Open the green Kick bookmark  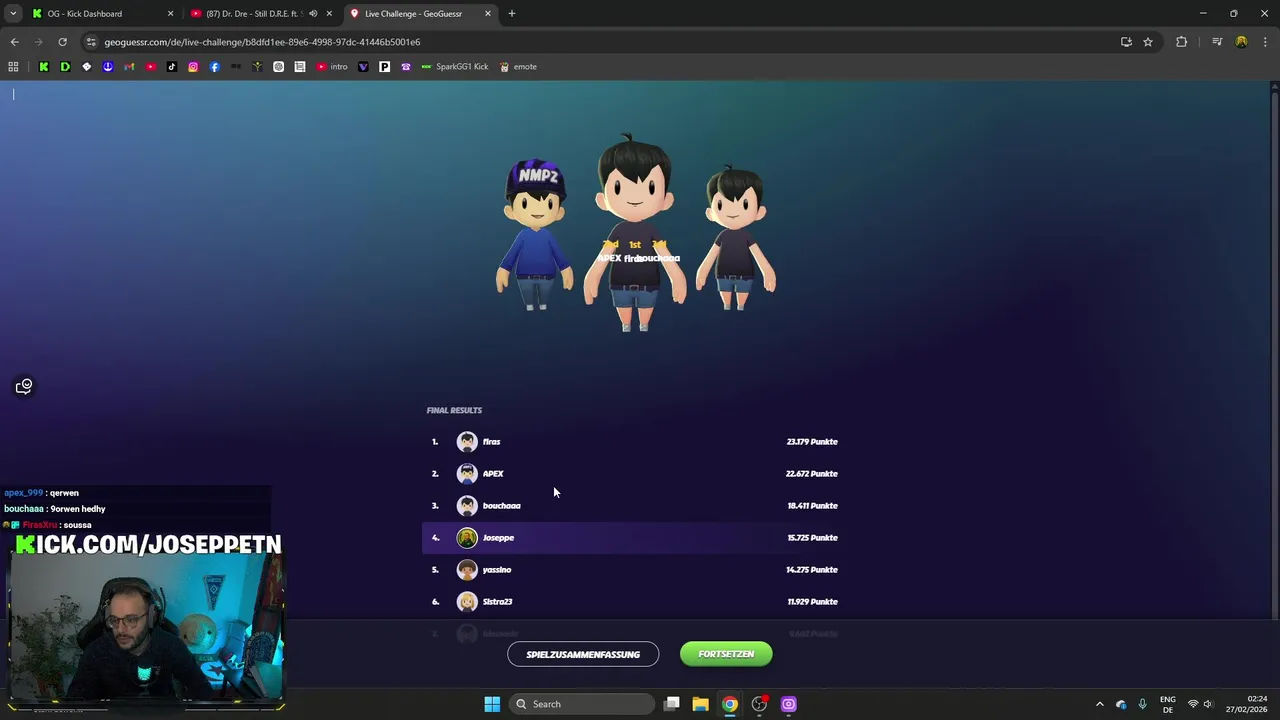[x=43, y=67]
